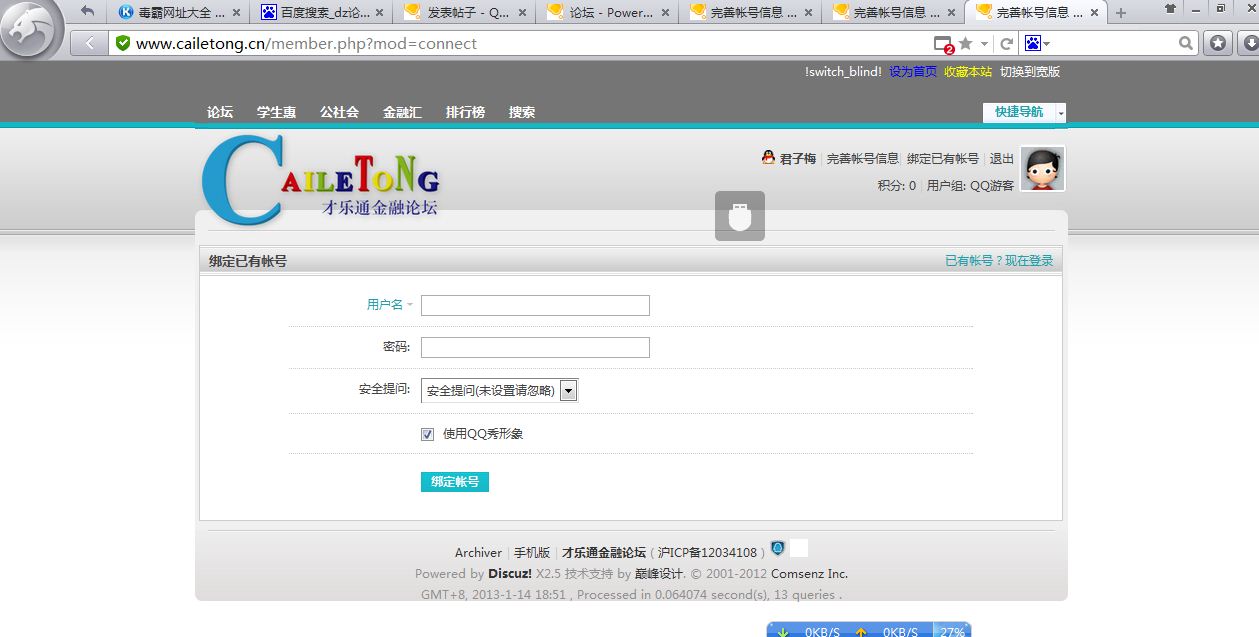Click the Discuz! link in the footer

point(510,574)
